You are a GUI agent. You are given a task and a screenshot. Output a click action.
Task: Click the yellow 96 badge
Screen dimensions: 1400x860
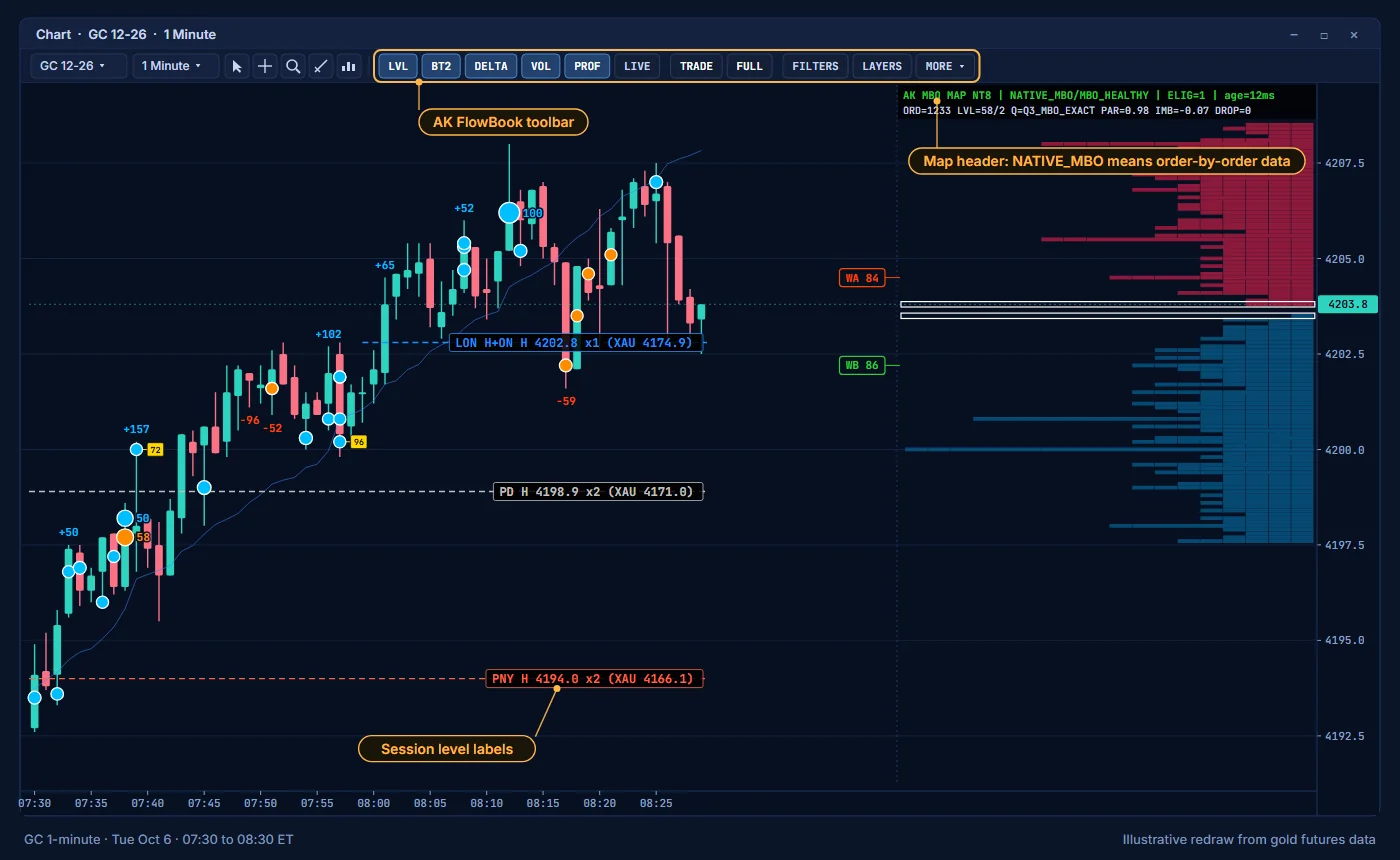click(358, 441)
